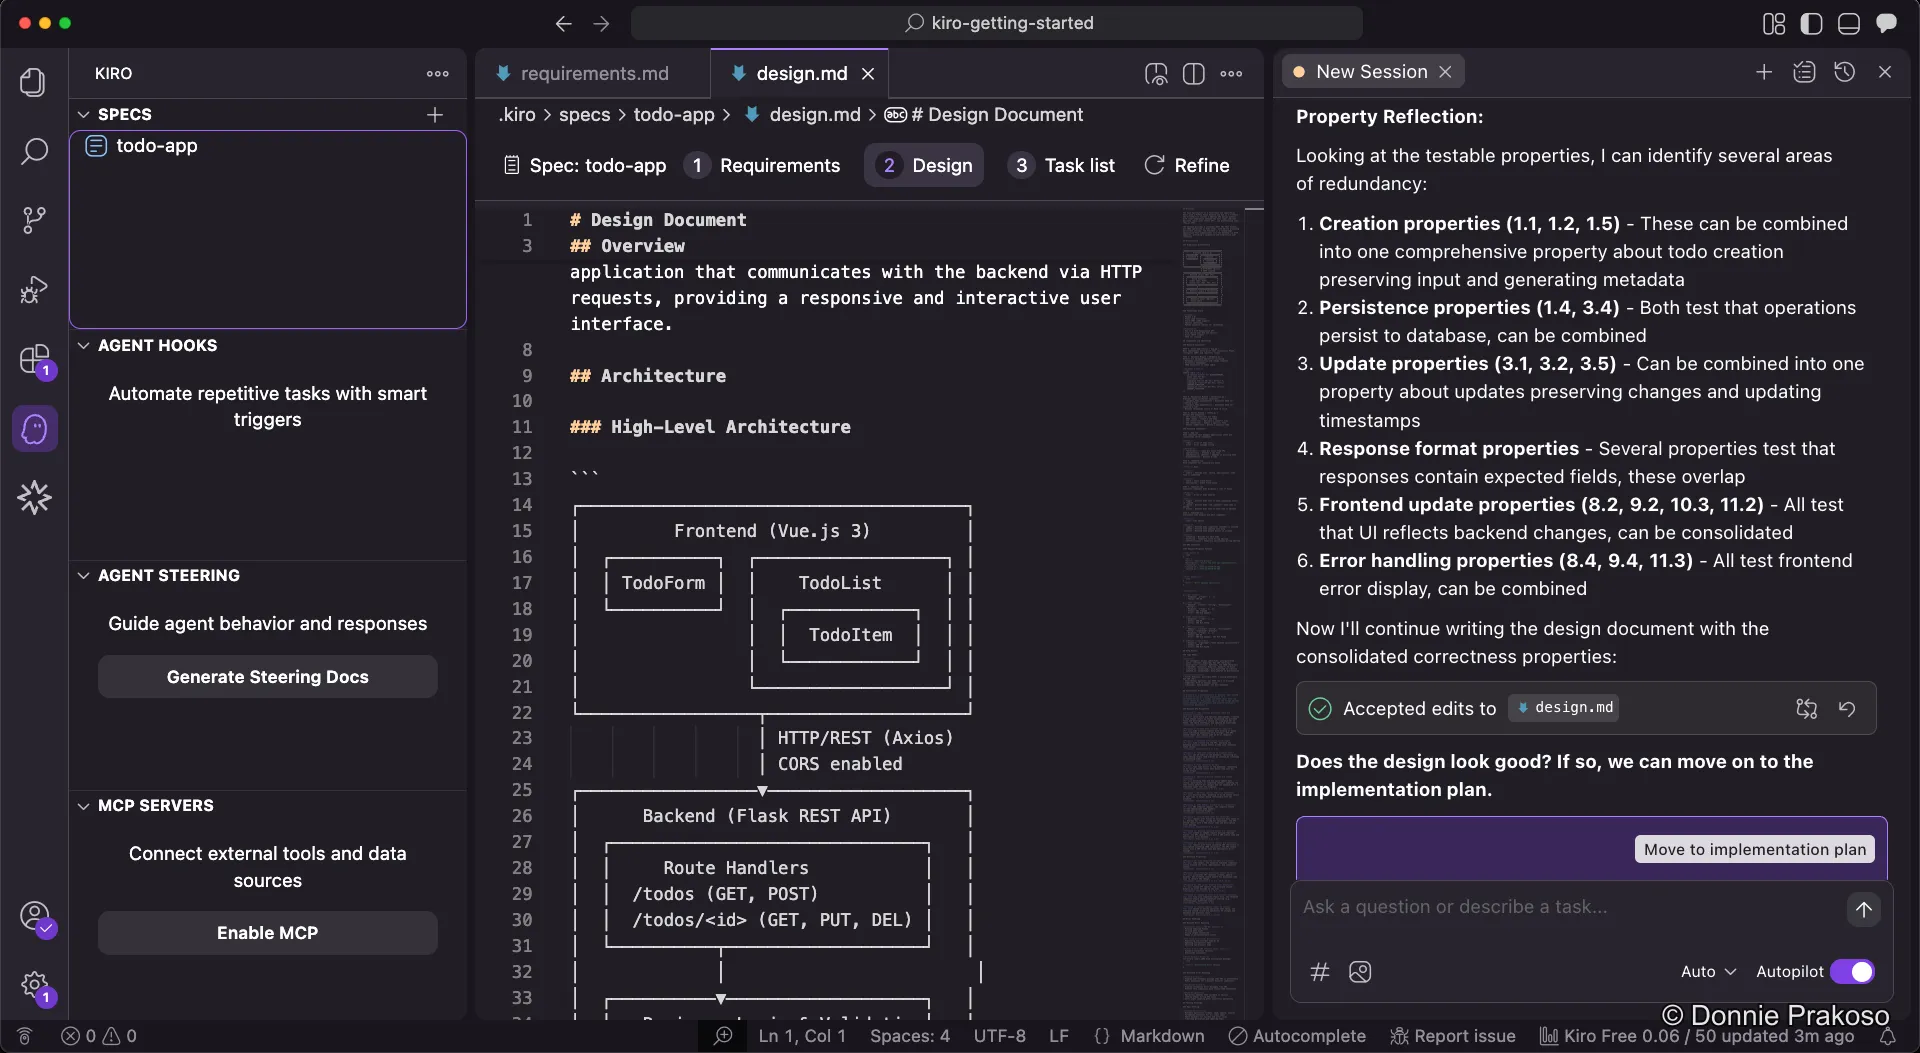Revert accepted edits to design.md
The image size is (1920, 1053).
tap(1846, 708)
